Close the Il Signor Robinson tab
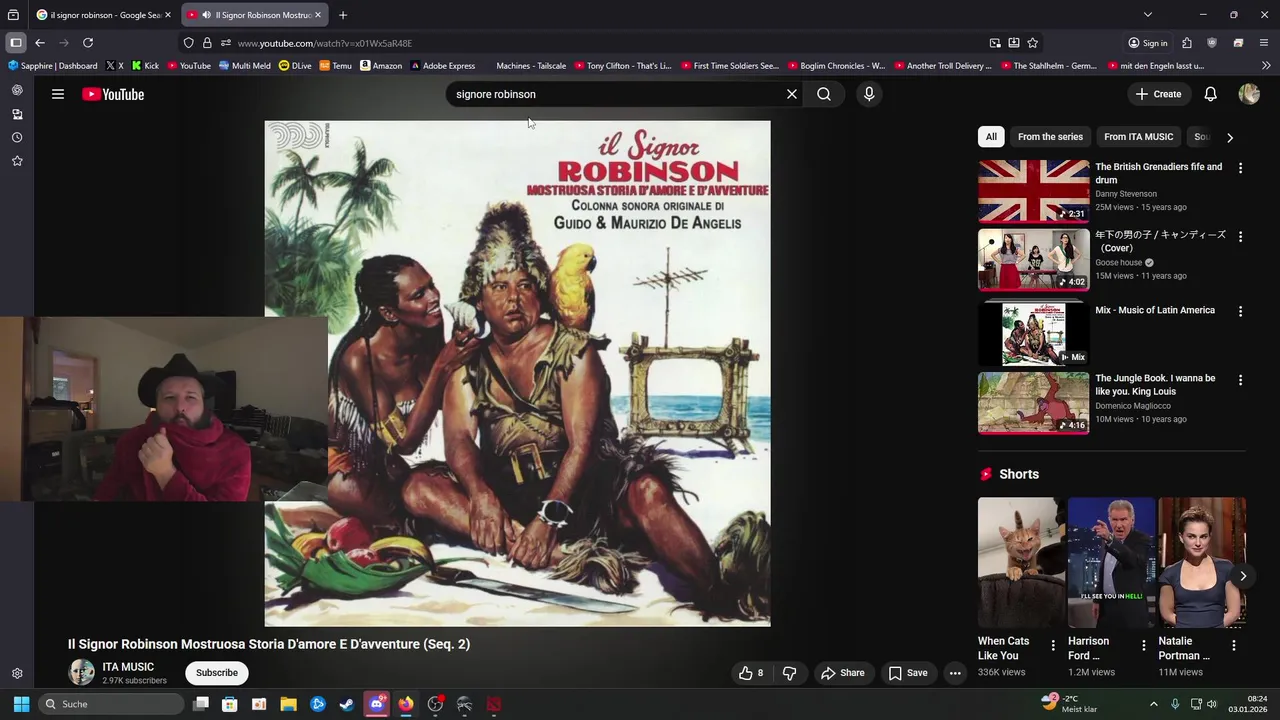The image size is (1280, 720). [318, 15]
